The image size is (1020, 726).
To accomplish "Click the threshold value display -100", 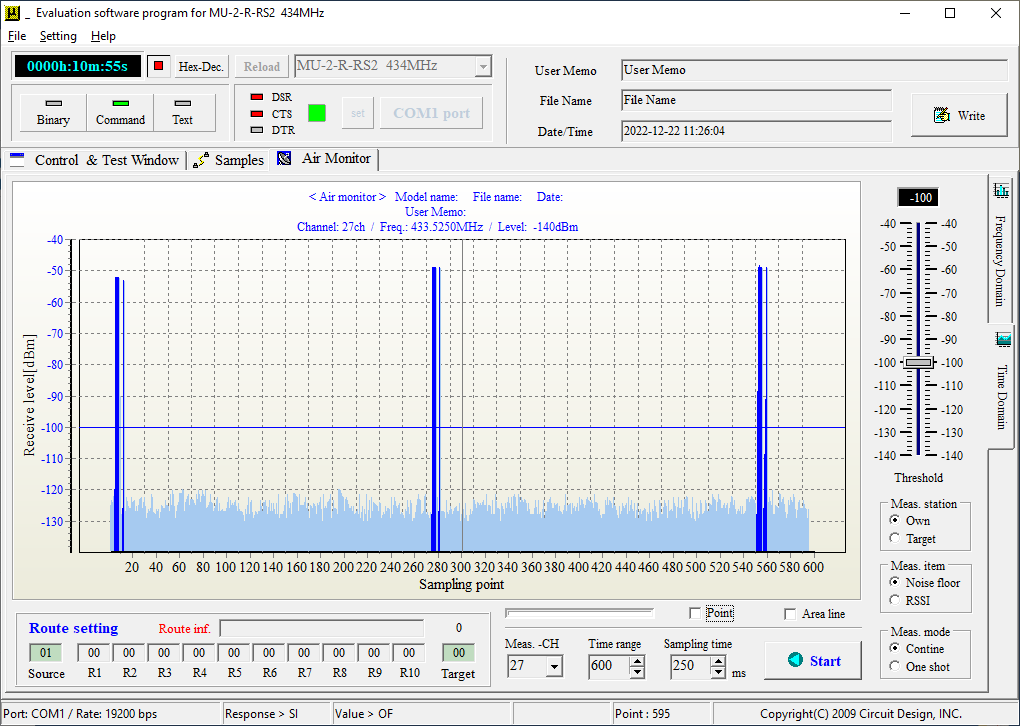I will pos(918,197).
